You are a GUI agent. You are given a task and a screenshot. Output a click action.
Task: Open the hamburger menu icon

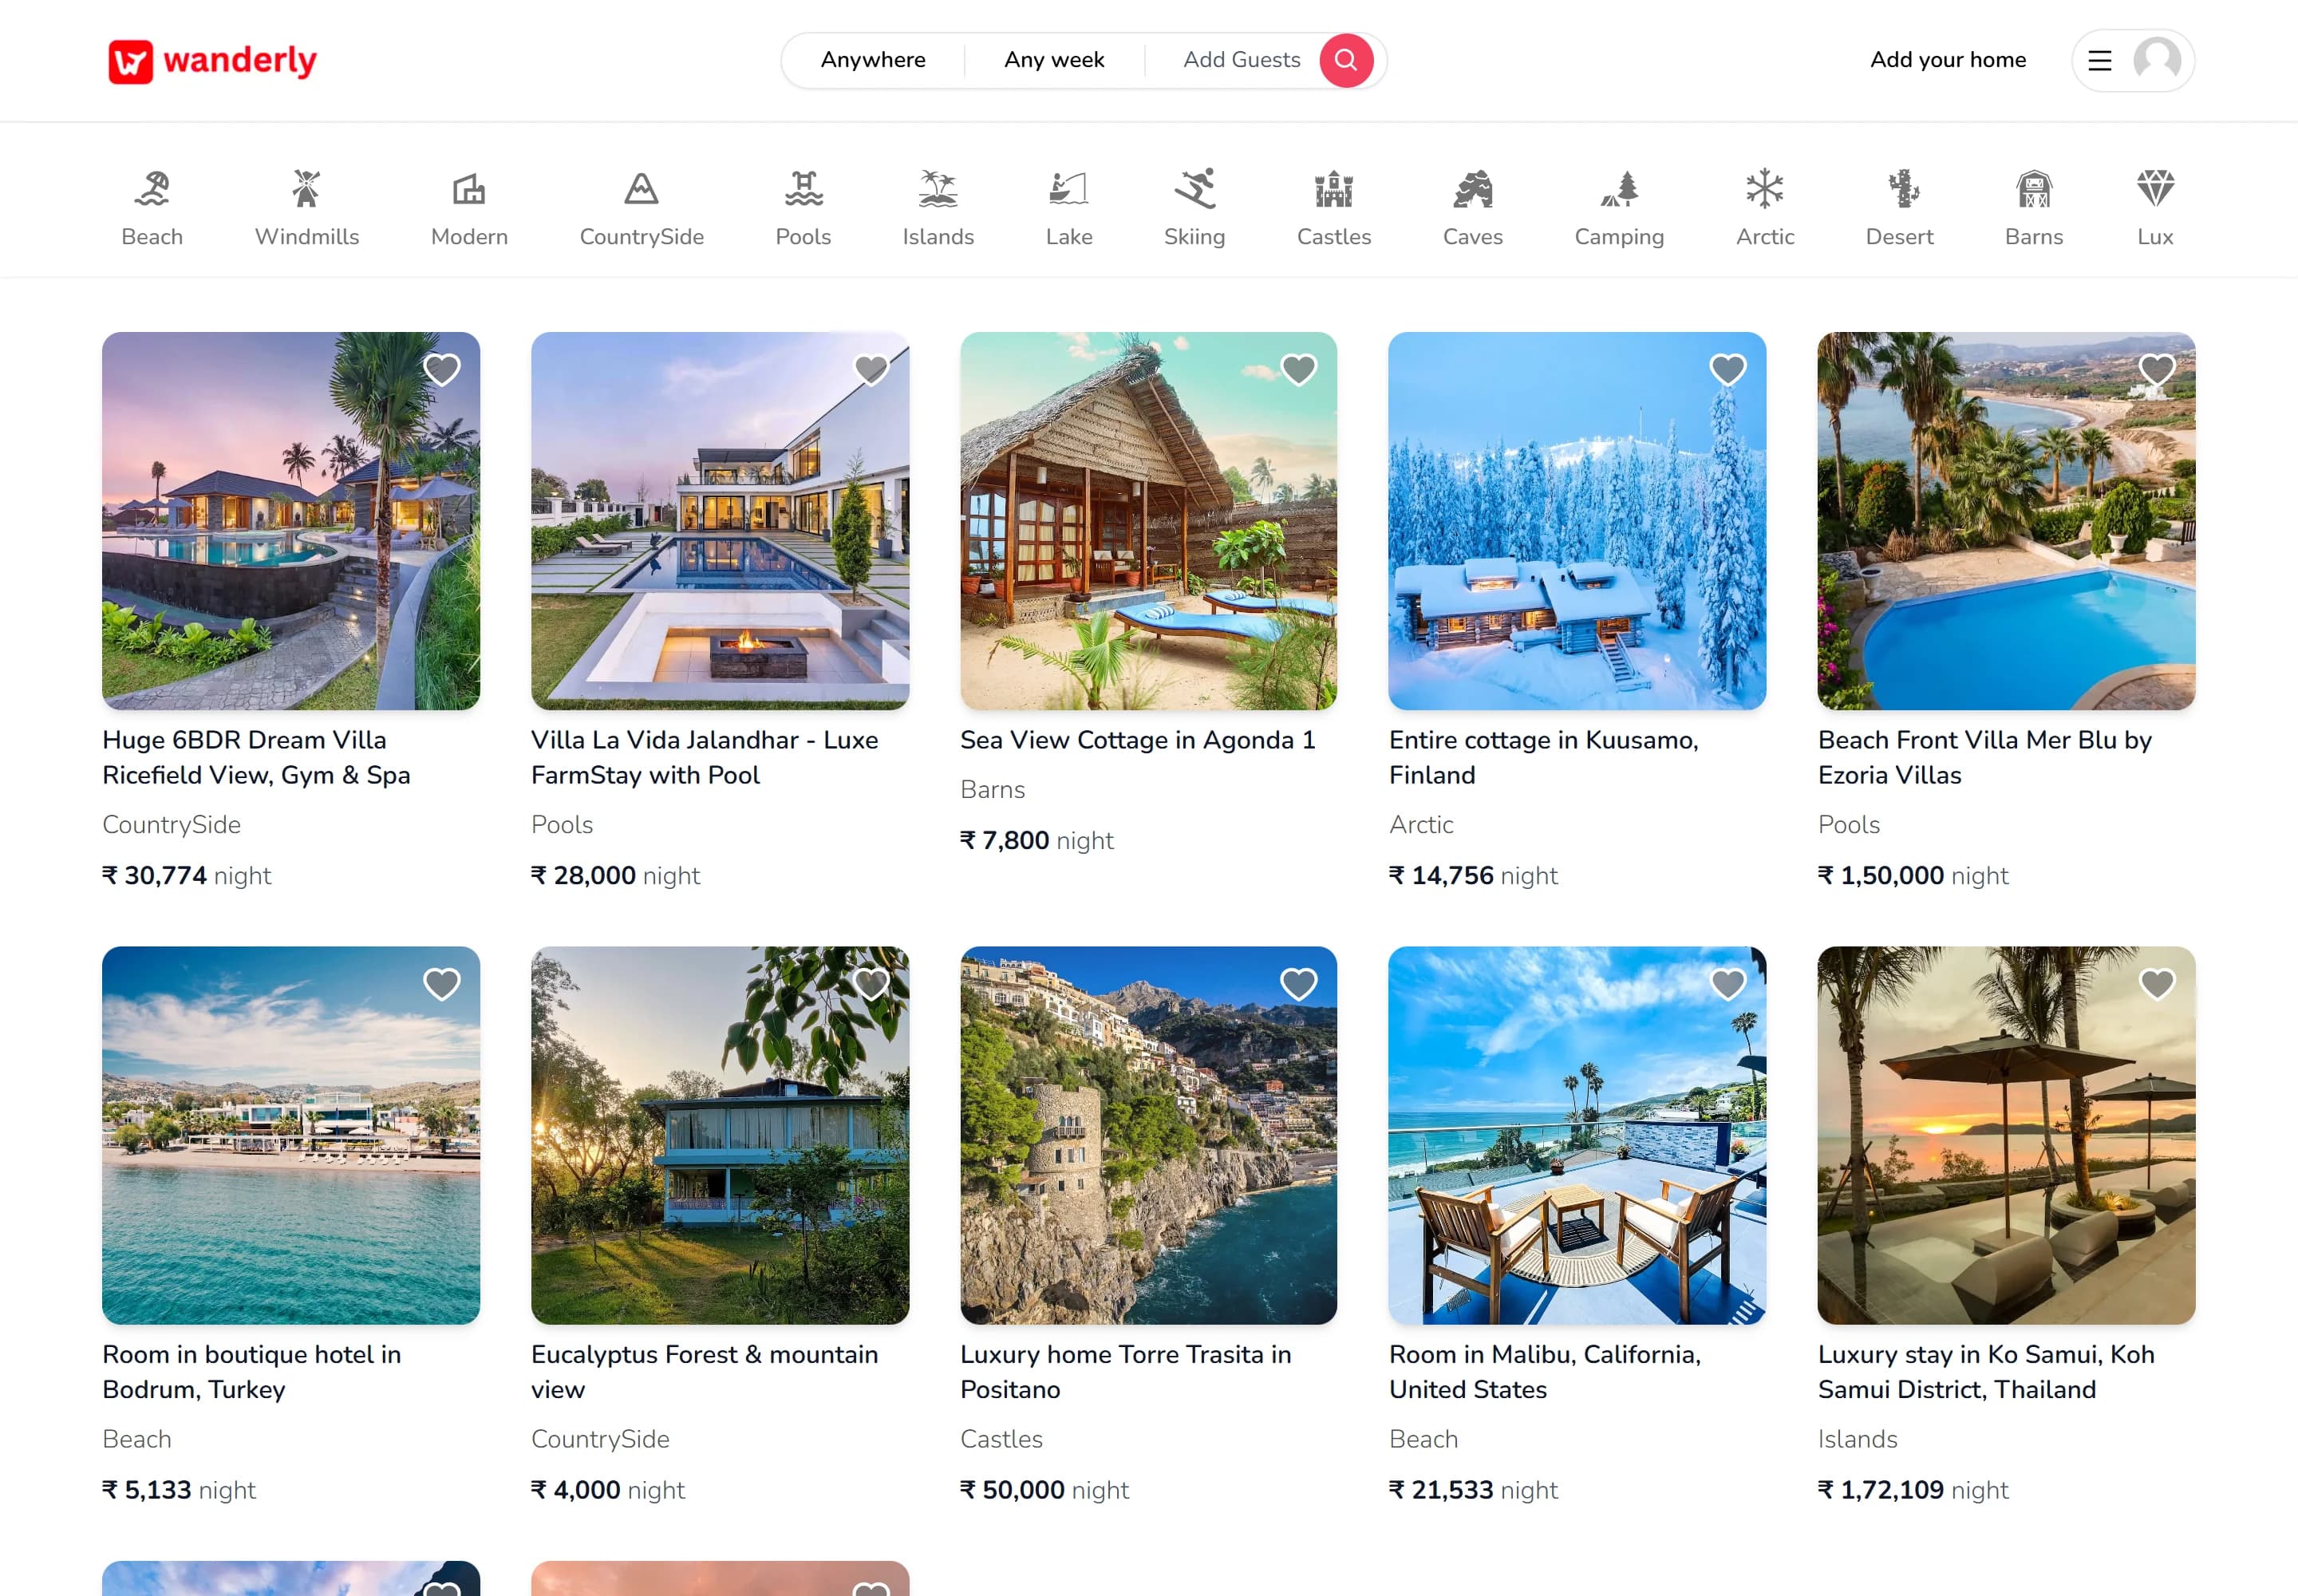pyautogui.click(x=2099, y=61)
